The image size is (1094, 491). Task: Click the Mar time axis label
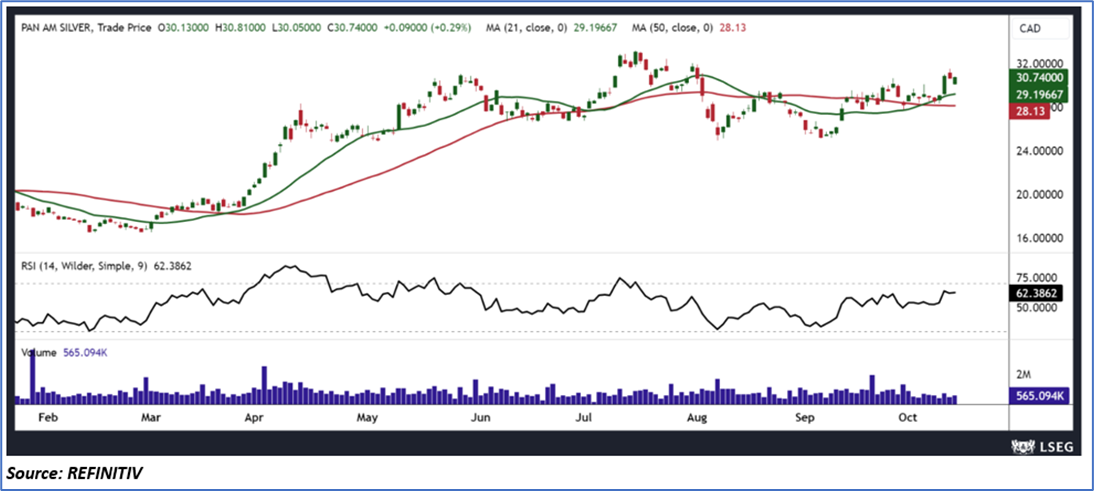click(x=151, y=418)
